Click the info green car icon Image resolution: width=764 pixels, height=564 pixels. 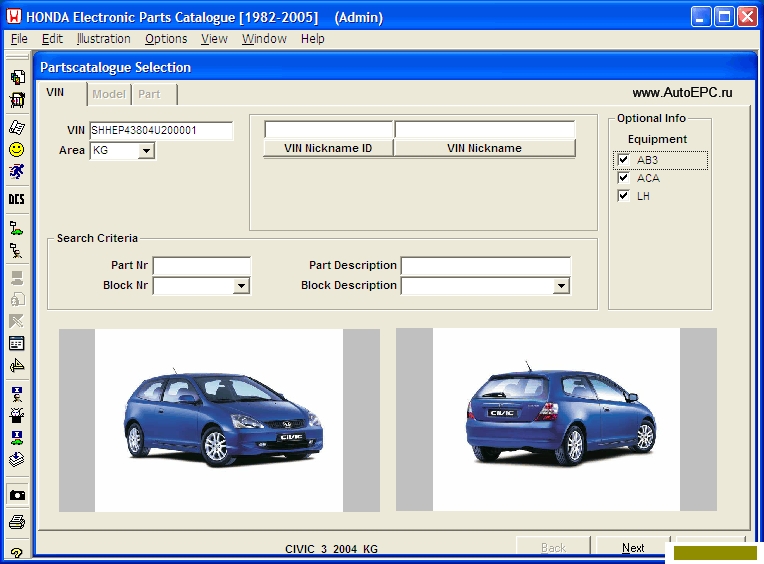coord(17,437)
